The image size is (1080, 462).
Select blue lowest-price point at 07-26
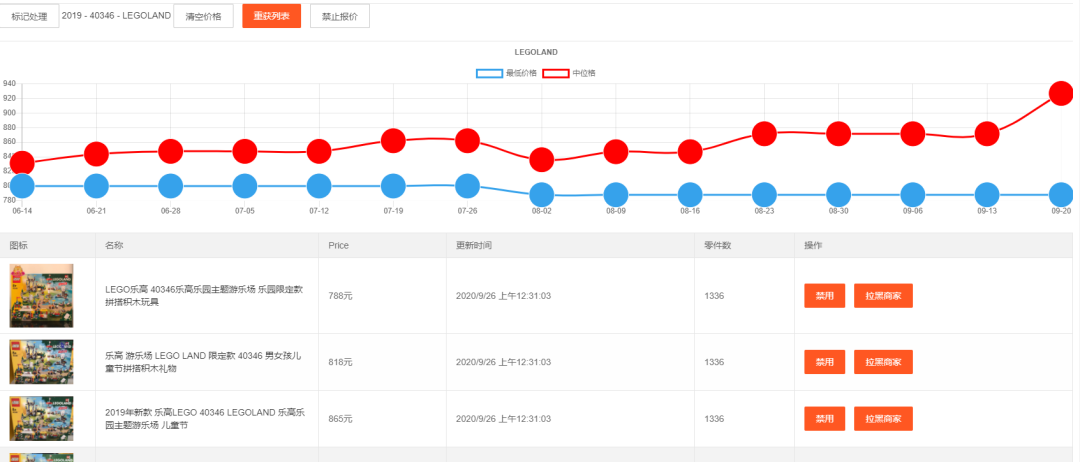(x=468, y=186)
